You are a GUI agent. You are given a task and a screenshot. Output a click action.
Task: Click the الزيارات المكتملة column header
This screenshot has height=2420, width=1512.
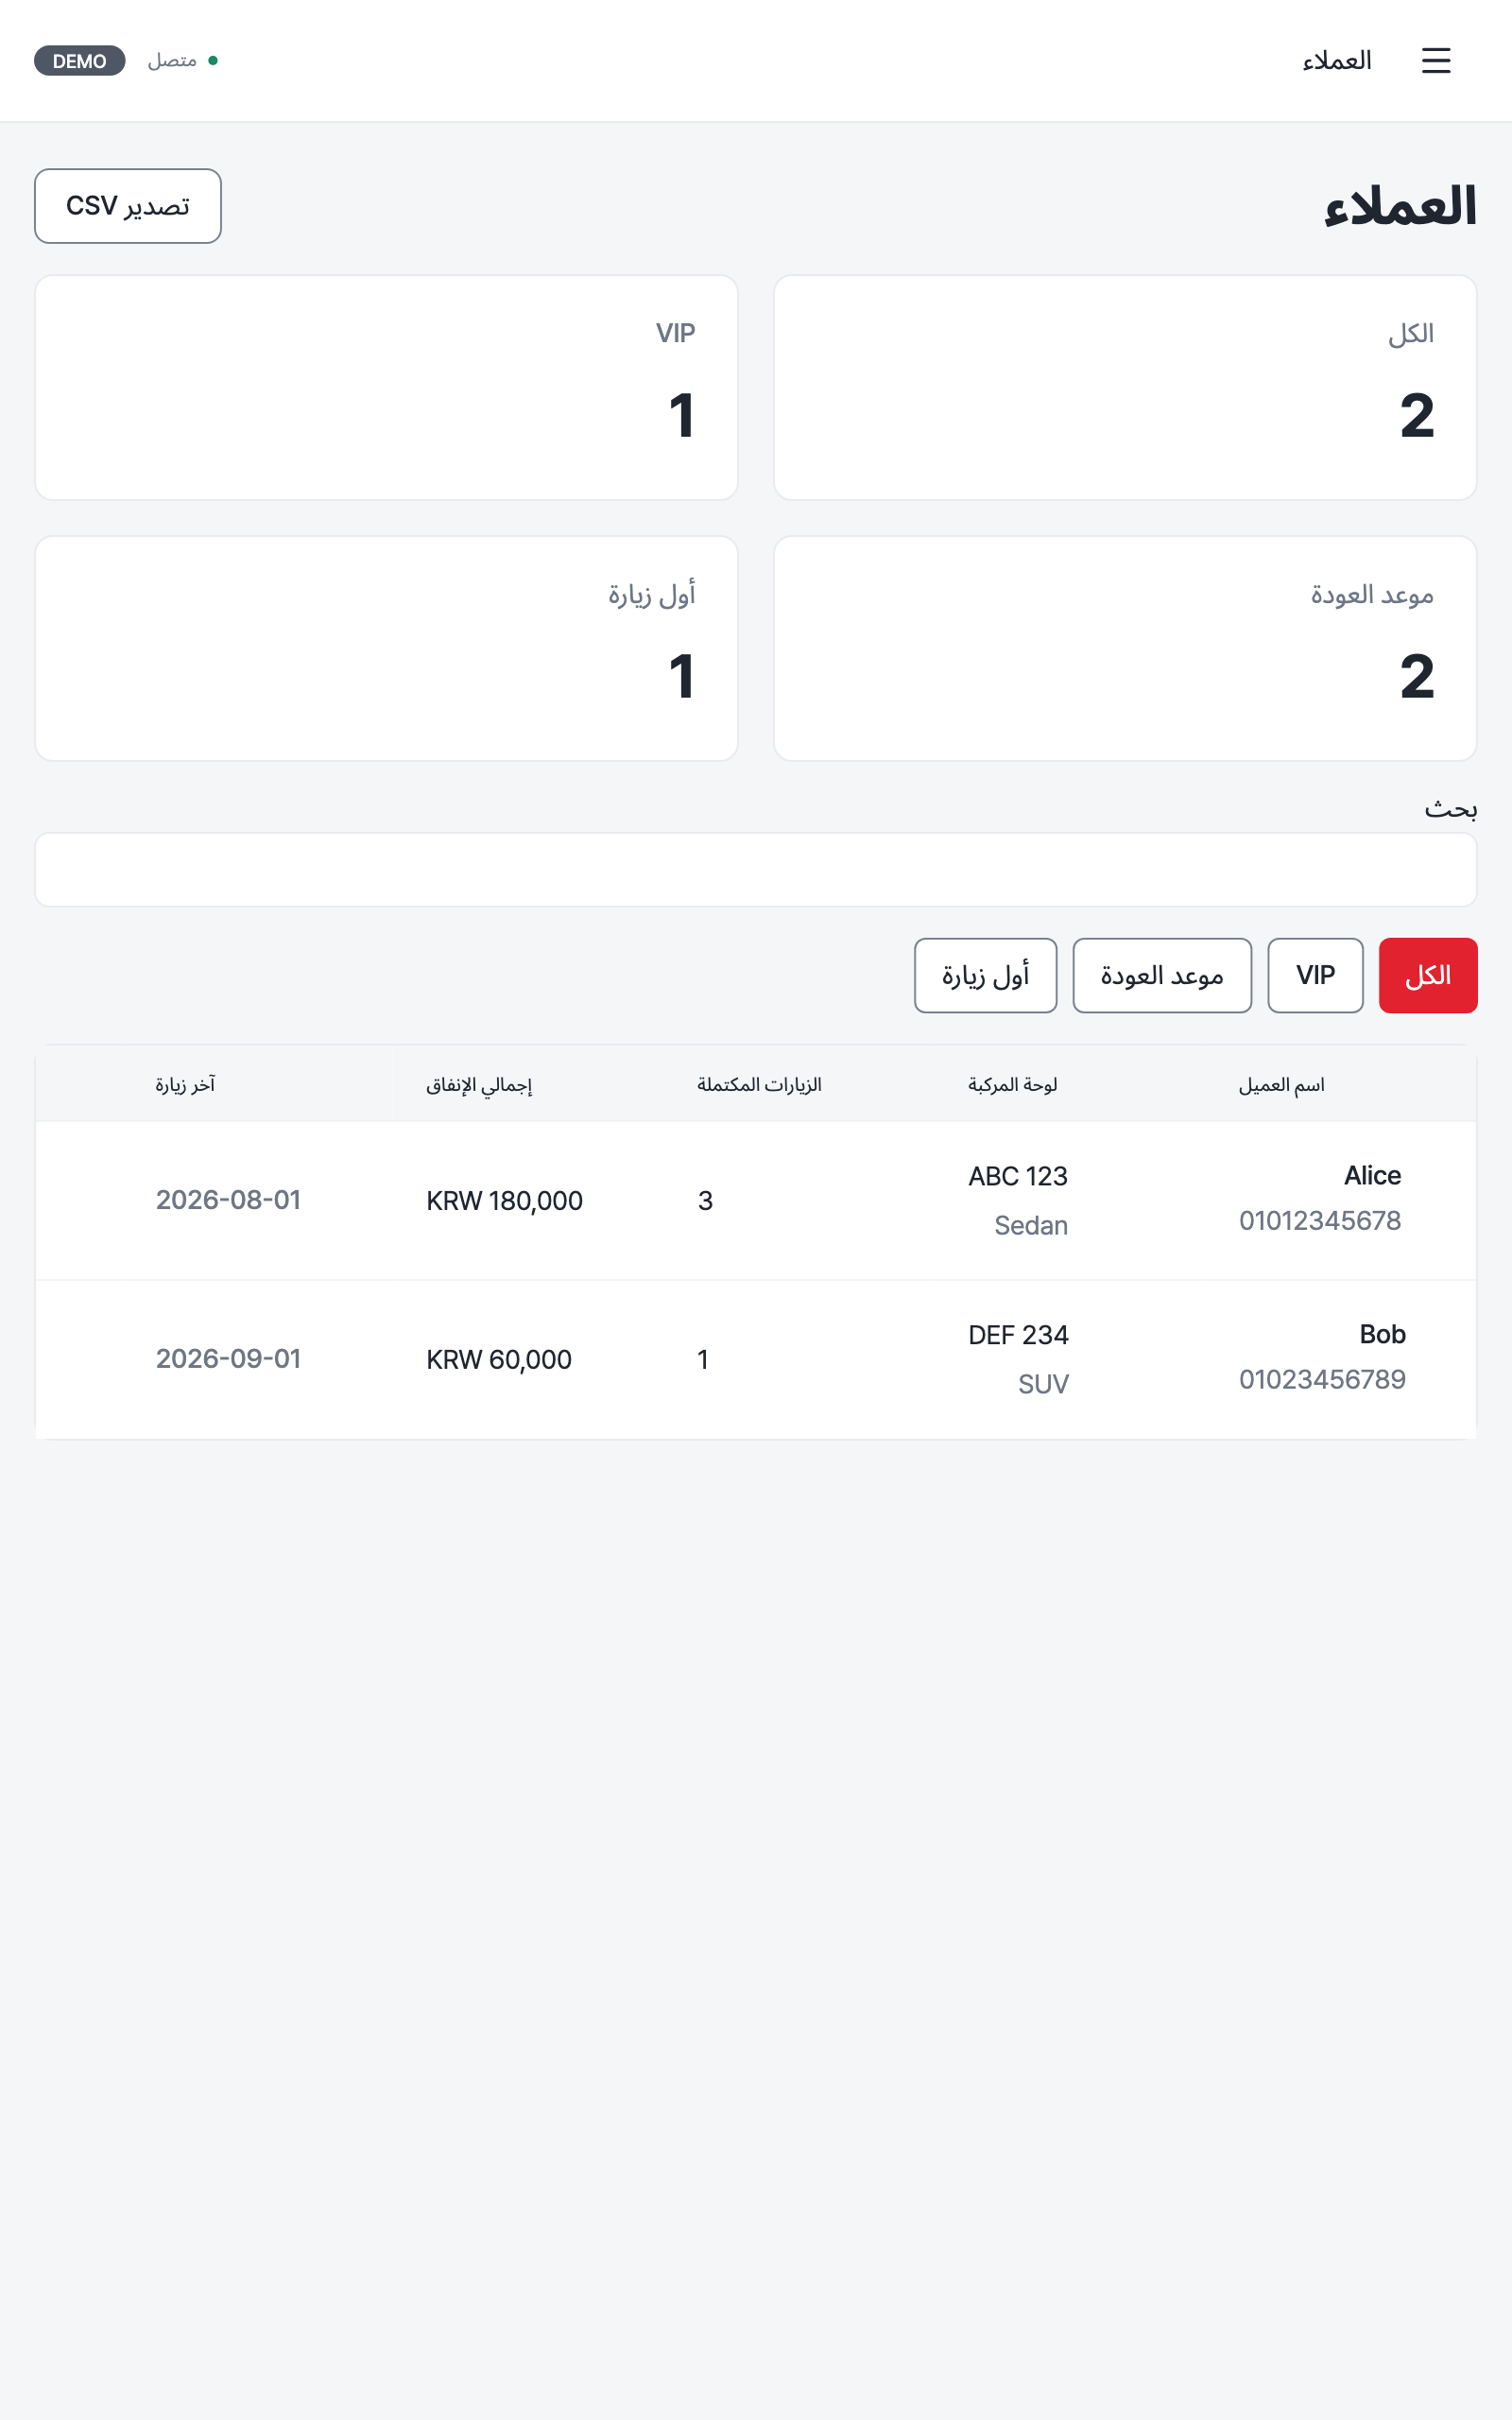click(x=759, y=1085)
